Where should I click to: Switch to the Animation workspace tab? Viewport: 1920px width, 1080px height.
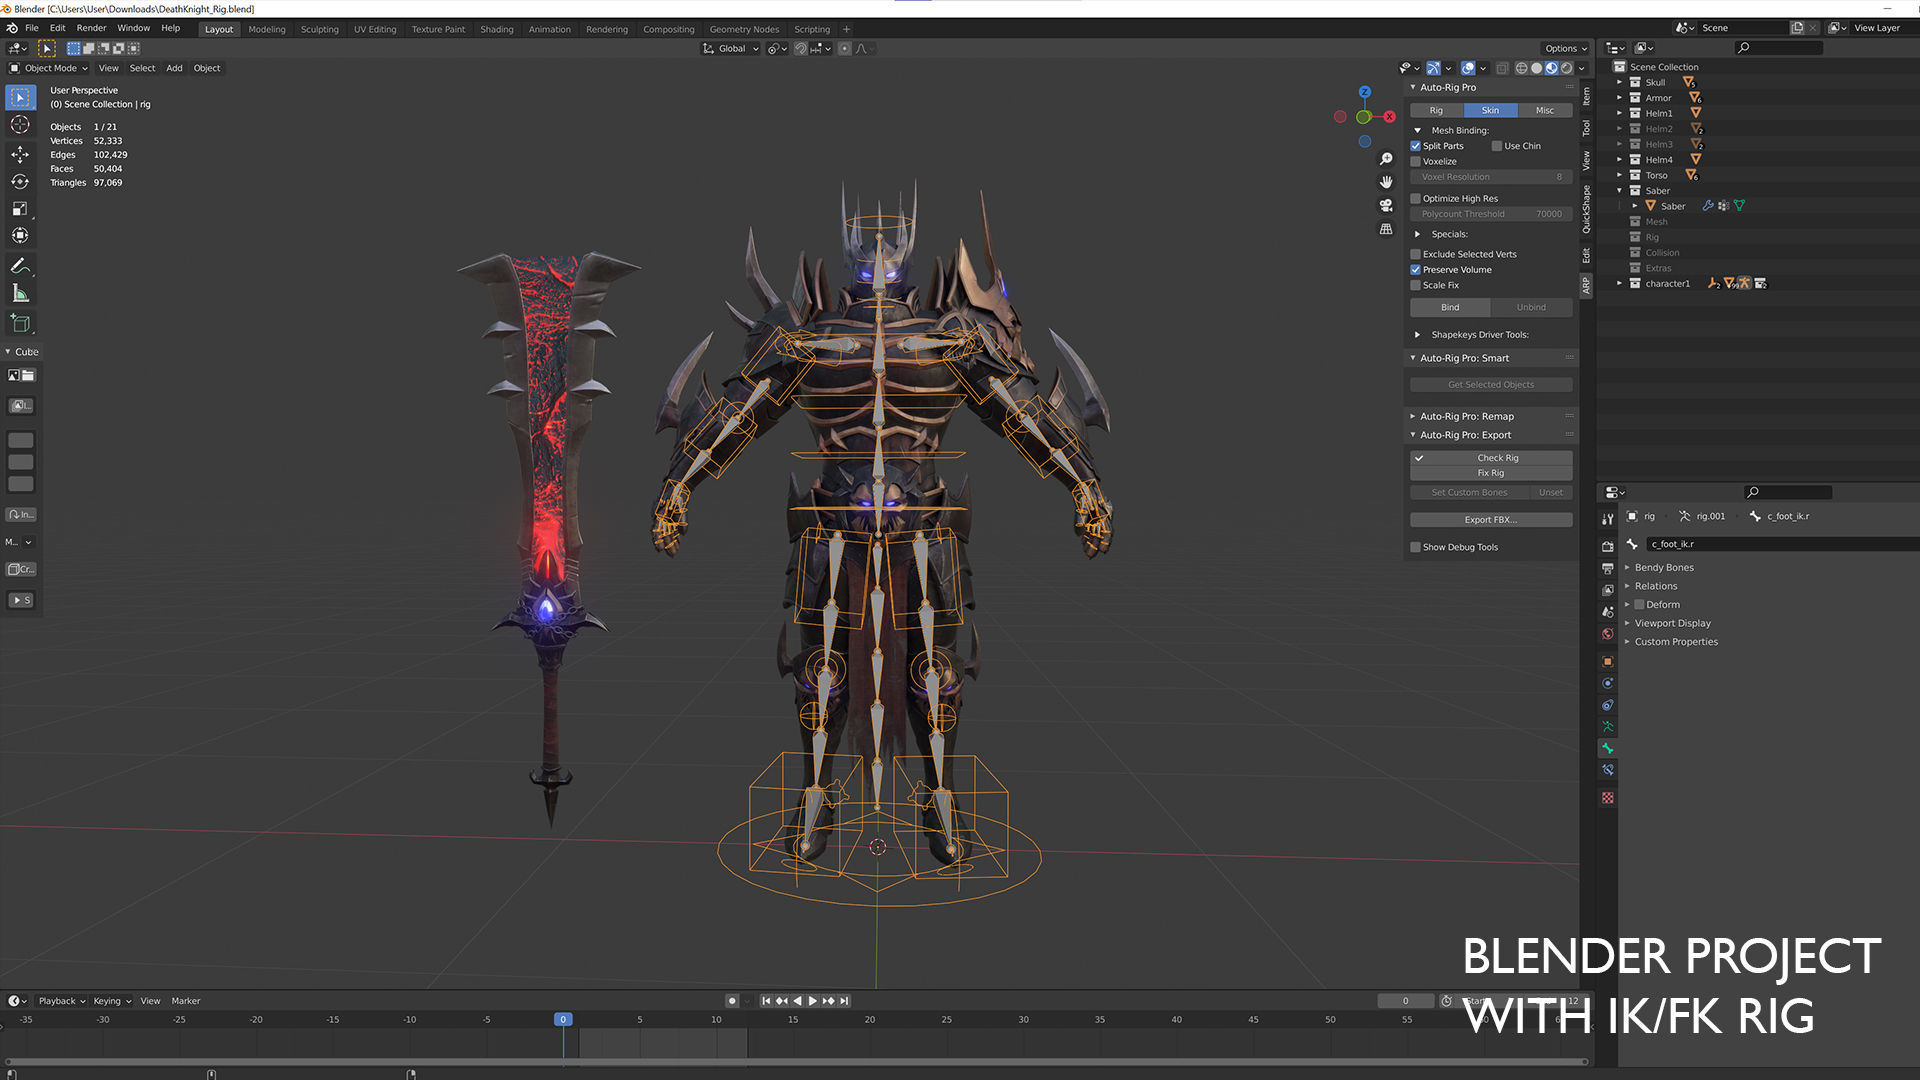(x=550, y=29)
